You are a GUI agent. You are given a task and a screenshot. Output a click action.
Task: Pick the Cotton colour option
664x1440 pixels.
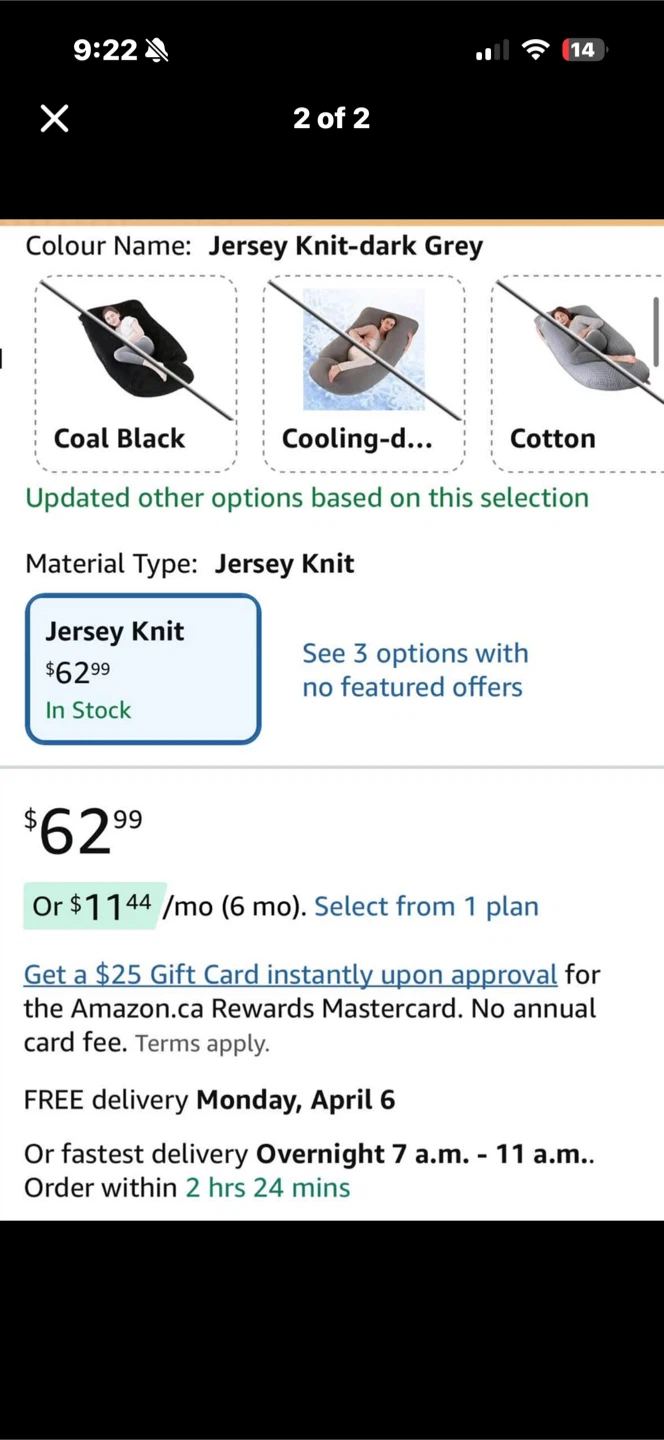(577, 374)
